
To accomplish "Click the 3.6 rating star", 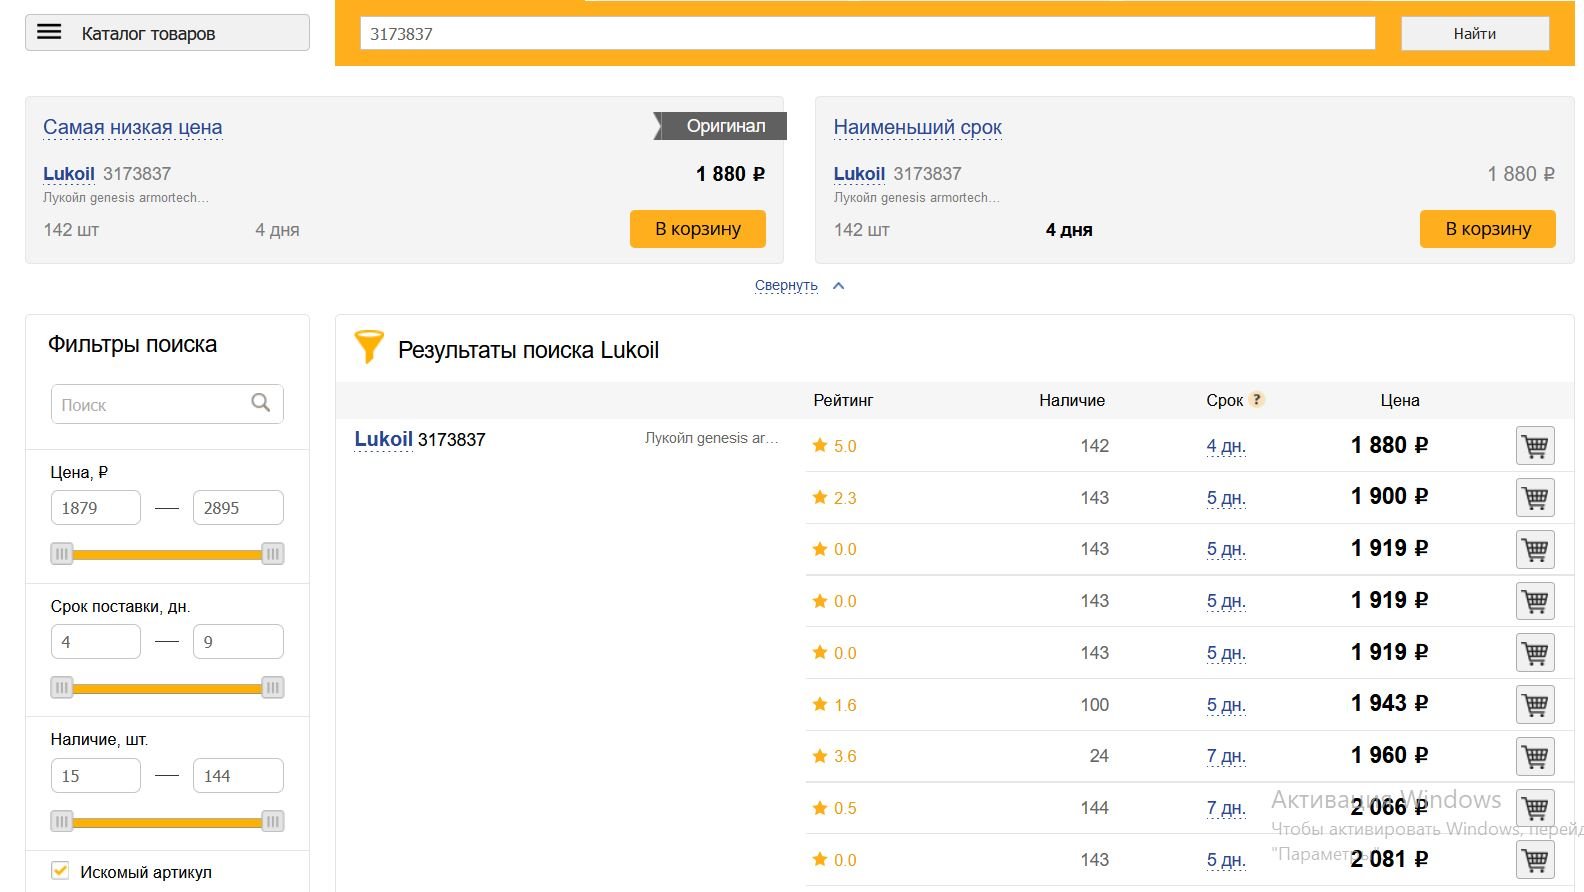I will coord(820,756).
